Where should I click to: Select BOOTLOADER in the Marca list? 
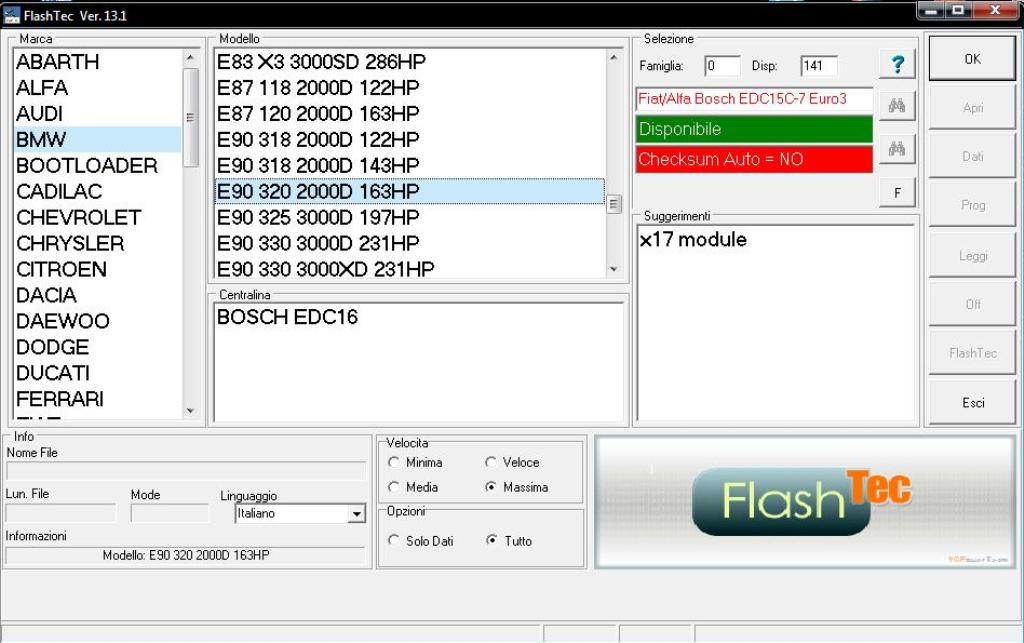pos(97,165)
